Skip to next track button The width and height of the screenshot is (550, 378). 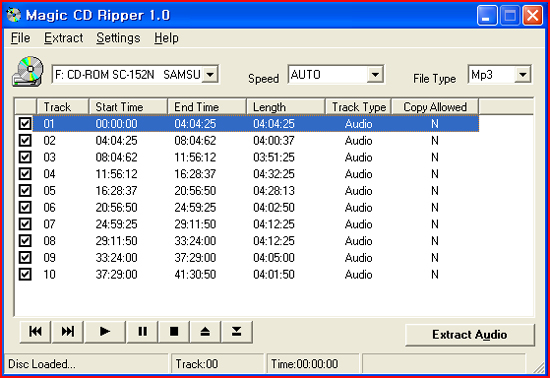67,331
